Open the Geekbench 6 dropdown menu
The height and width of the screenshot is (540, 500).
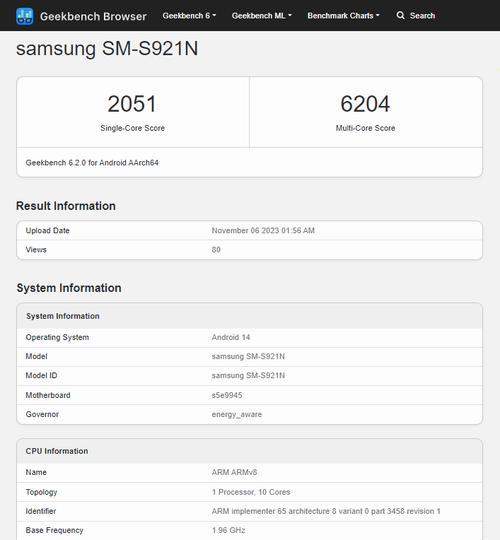tap(189, 16)
